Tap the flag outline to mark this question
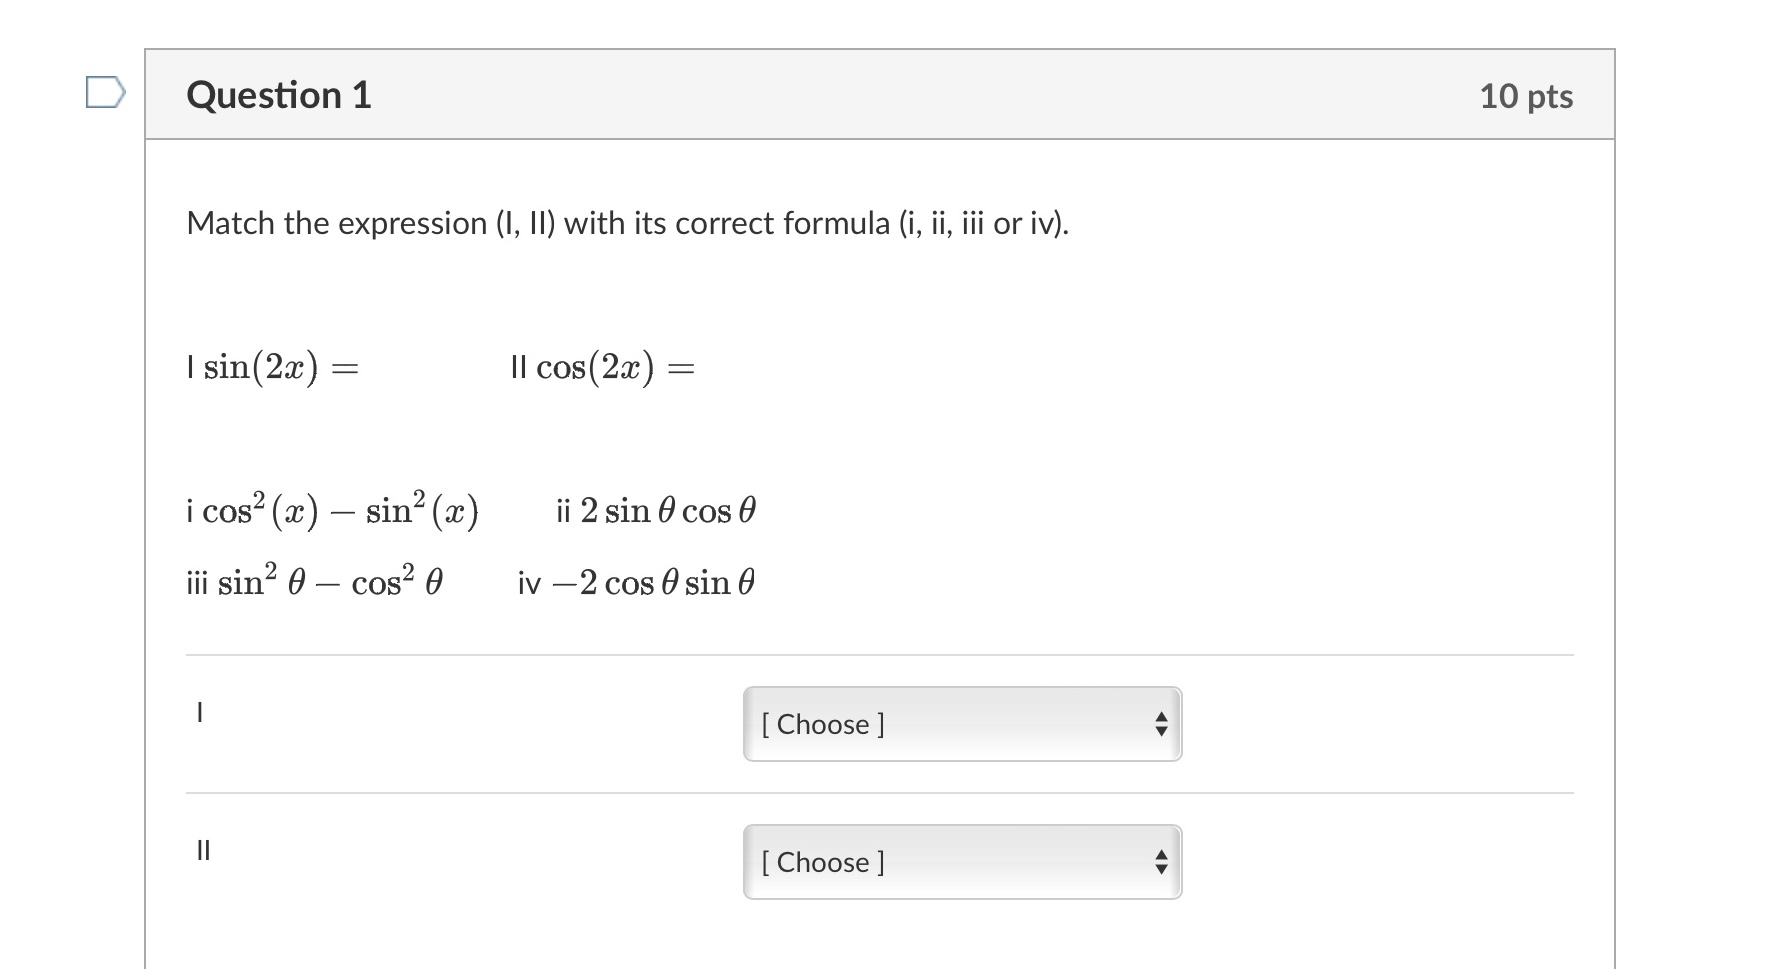The width and height of the screenshot is (1769, 969). pyautogui.click(x=103, y=93)
